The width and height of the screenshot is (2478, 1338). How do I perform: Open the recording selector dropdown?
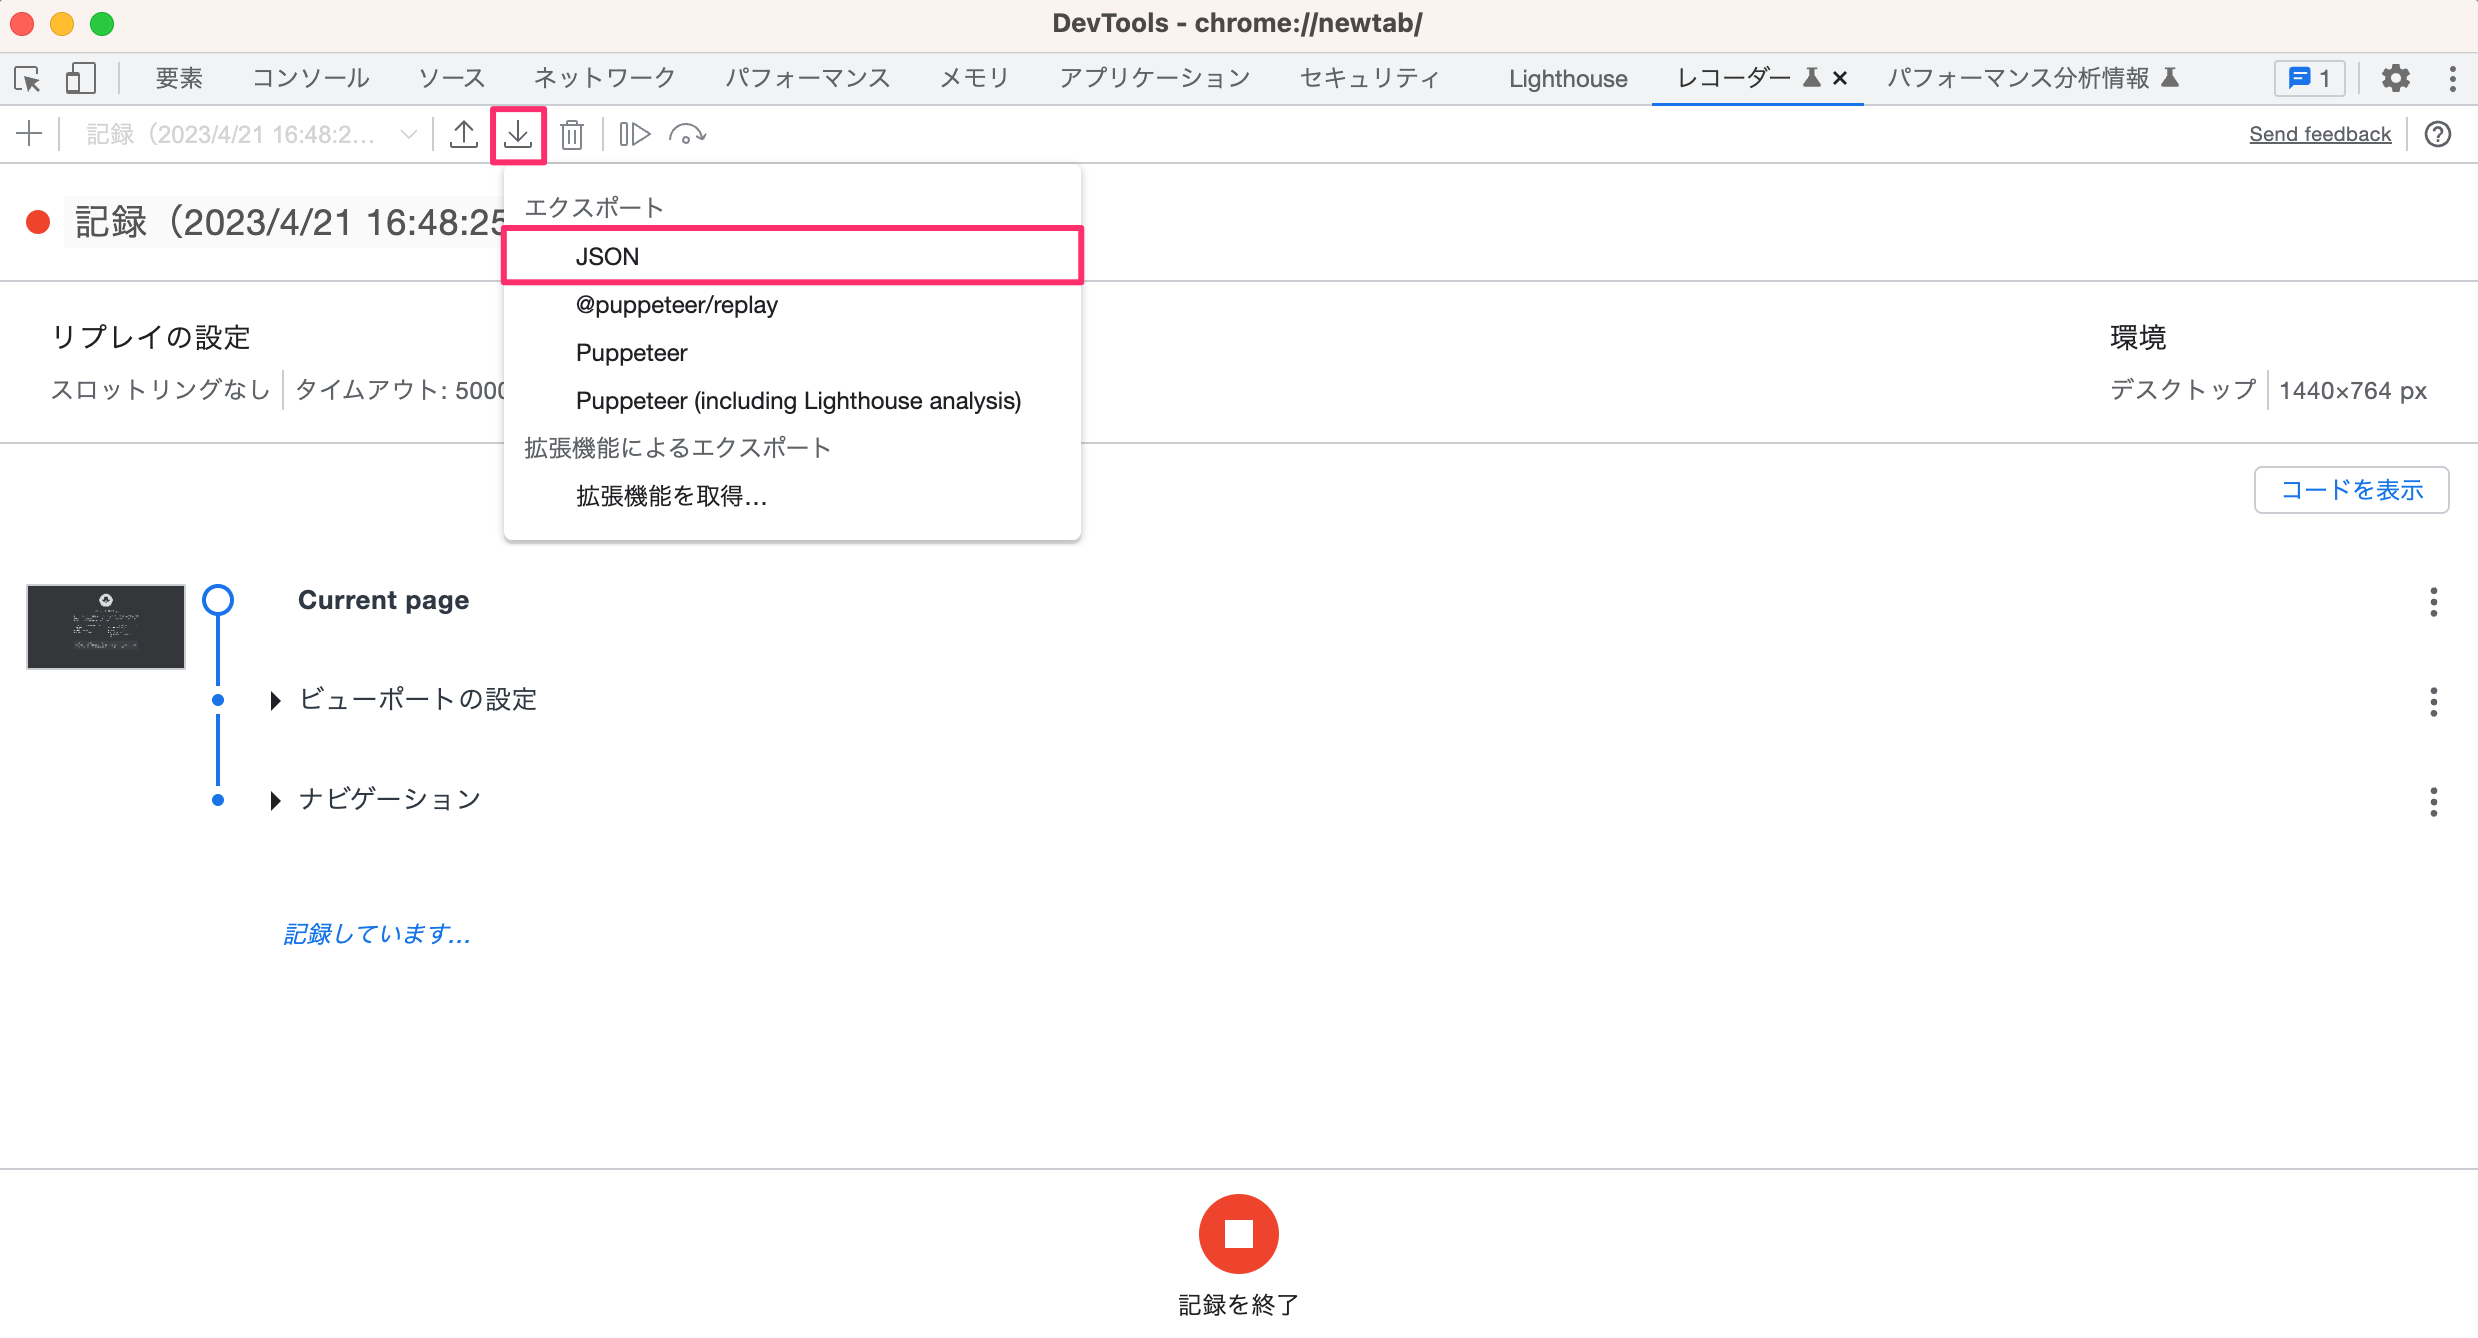(252, 134)
